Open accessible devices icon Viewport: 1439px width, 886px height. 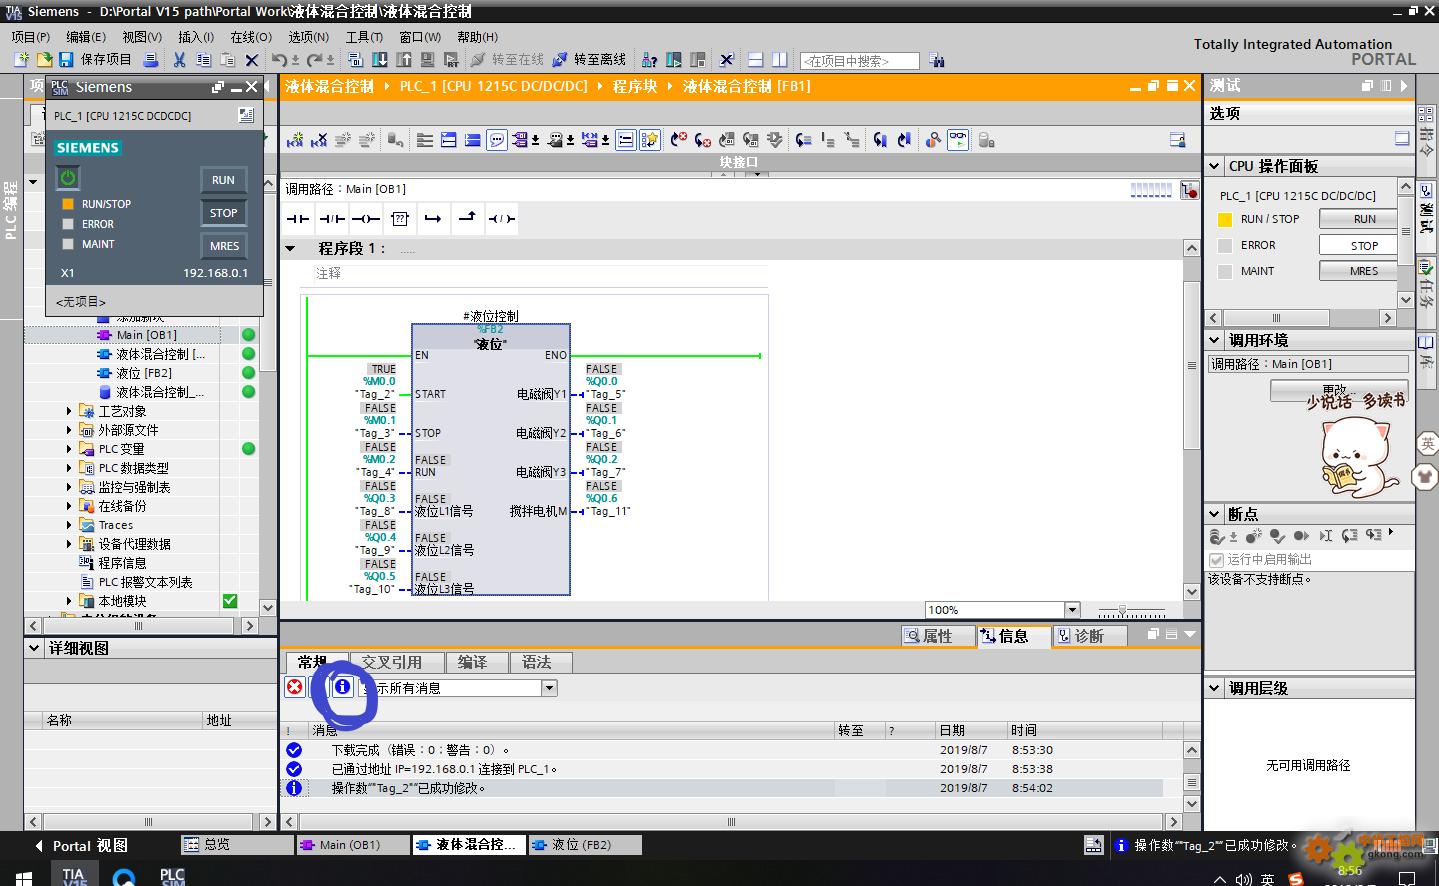tap(648, 60)
